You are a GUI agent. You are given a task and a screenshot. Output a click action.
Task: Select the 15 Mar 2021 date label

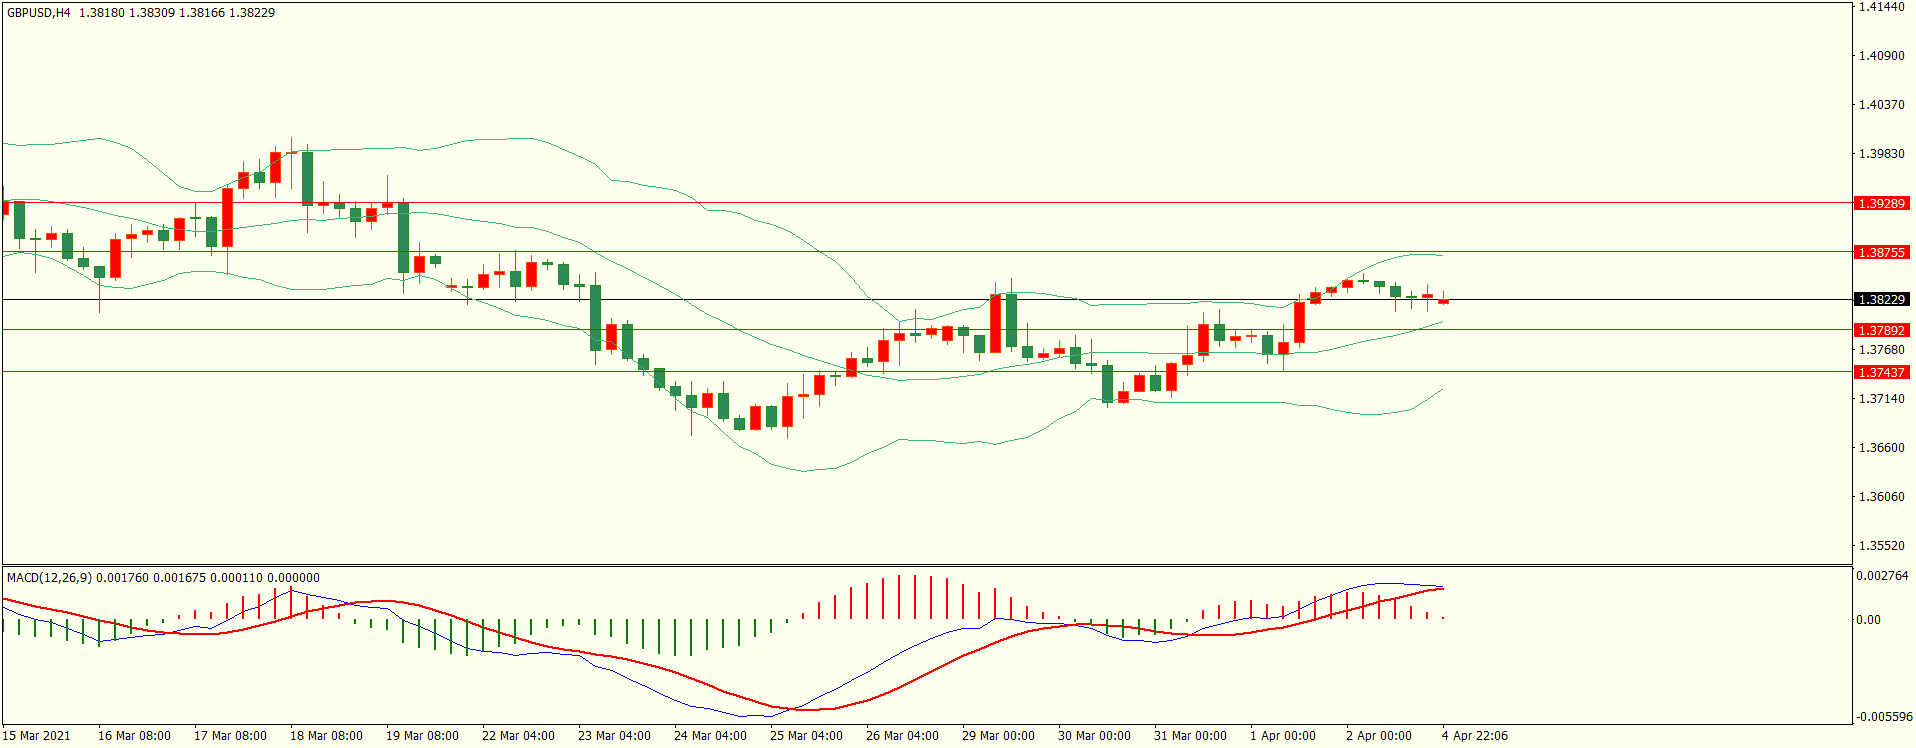[x=37, y=736]
